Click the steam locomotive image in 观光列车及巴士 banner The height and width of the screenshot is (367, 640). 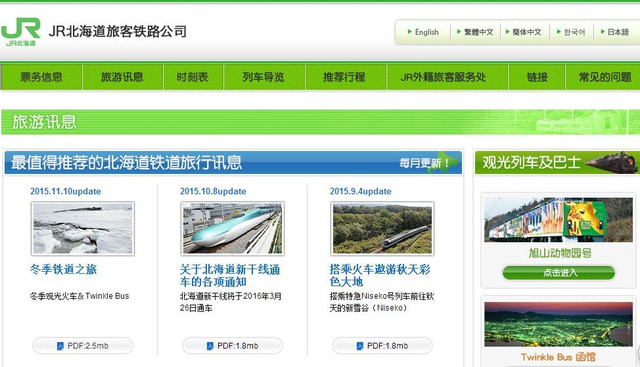click(x=611, y=162)
